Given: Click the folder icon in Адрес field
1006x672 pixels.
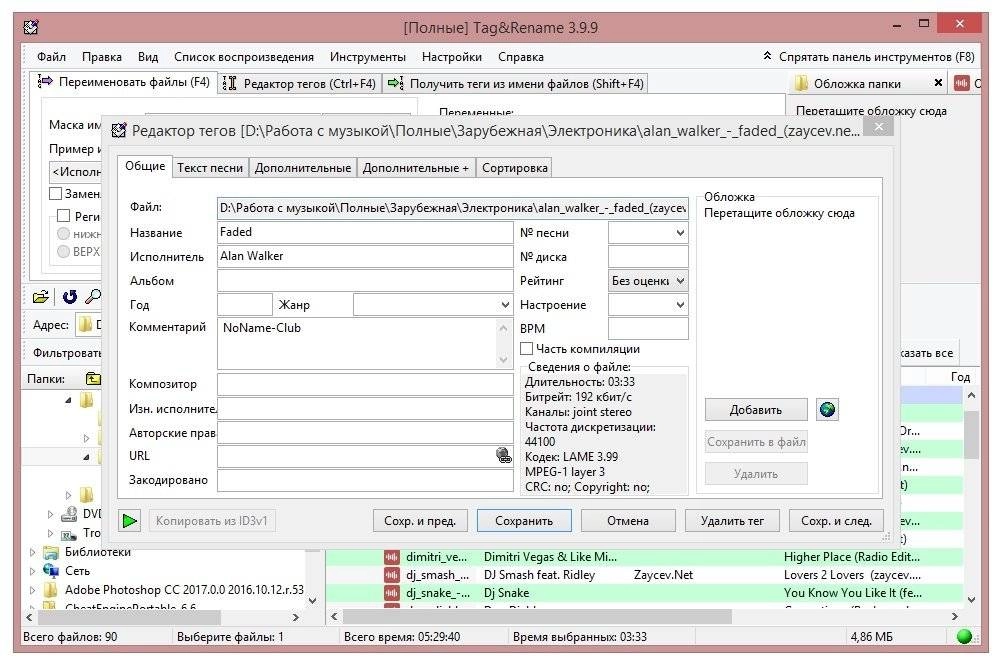Looking at the screenshot, I should point(84,325).
